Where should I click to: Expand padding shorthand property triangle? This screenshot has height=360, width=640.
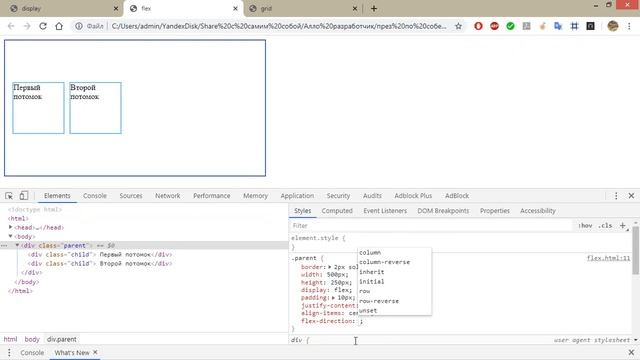[333, 298]
